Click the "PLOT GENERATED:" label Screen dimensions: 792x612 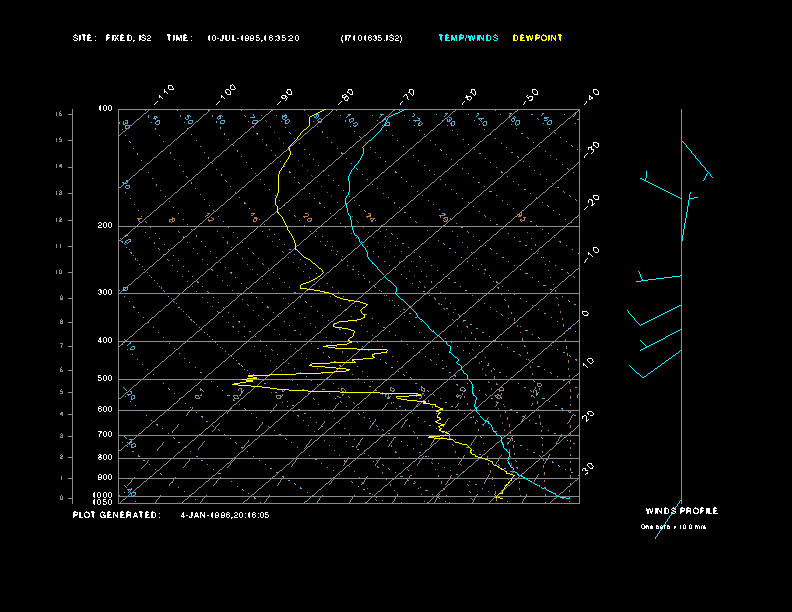tap(116, 515)
